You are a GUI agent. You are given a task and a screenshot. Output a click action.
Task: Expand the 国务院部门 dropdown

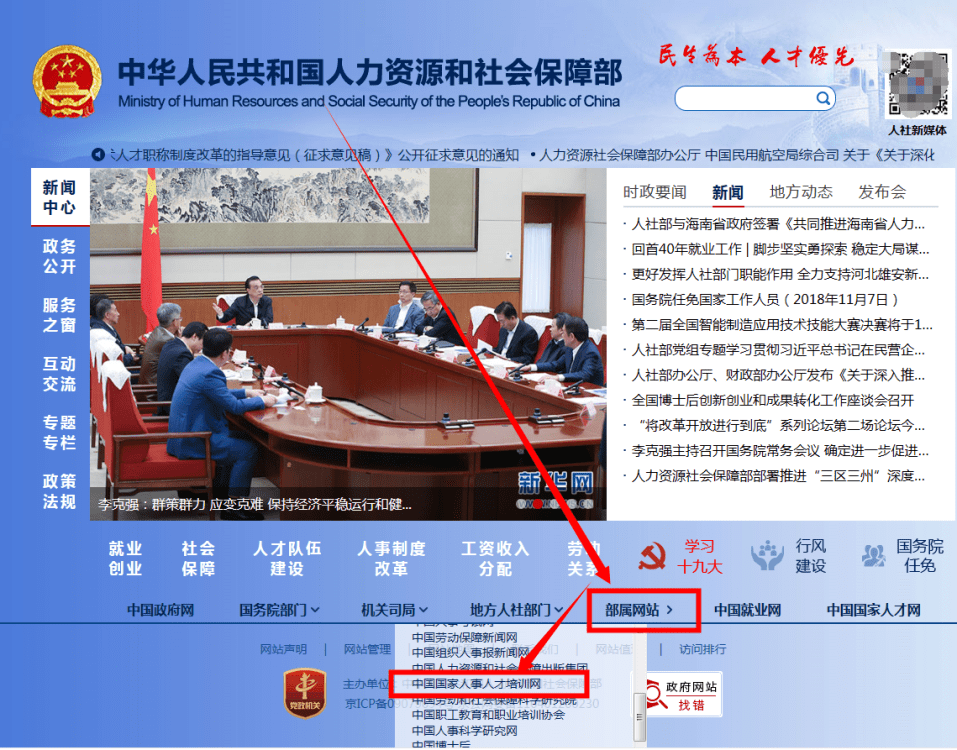(x=279, y=610)
